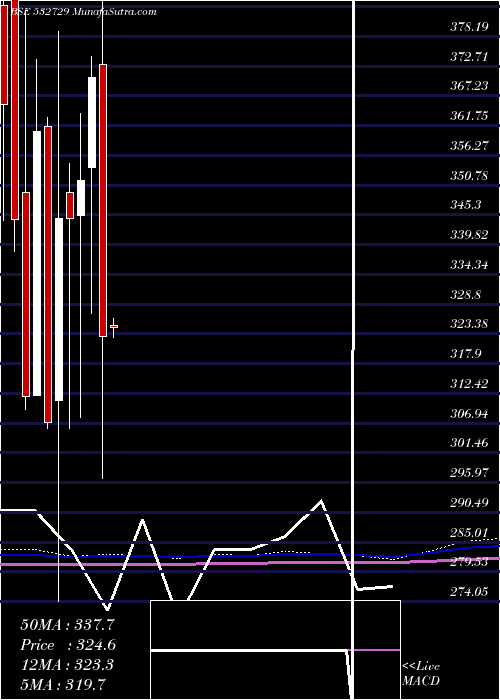Click the BSE 532729 MunafaSutra.com title
Image resolution: width=500 pixels, height=700 pixels.
[x=83, y=12]
